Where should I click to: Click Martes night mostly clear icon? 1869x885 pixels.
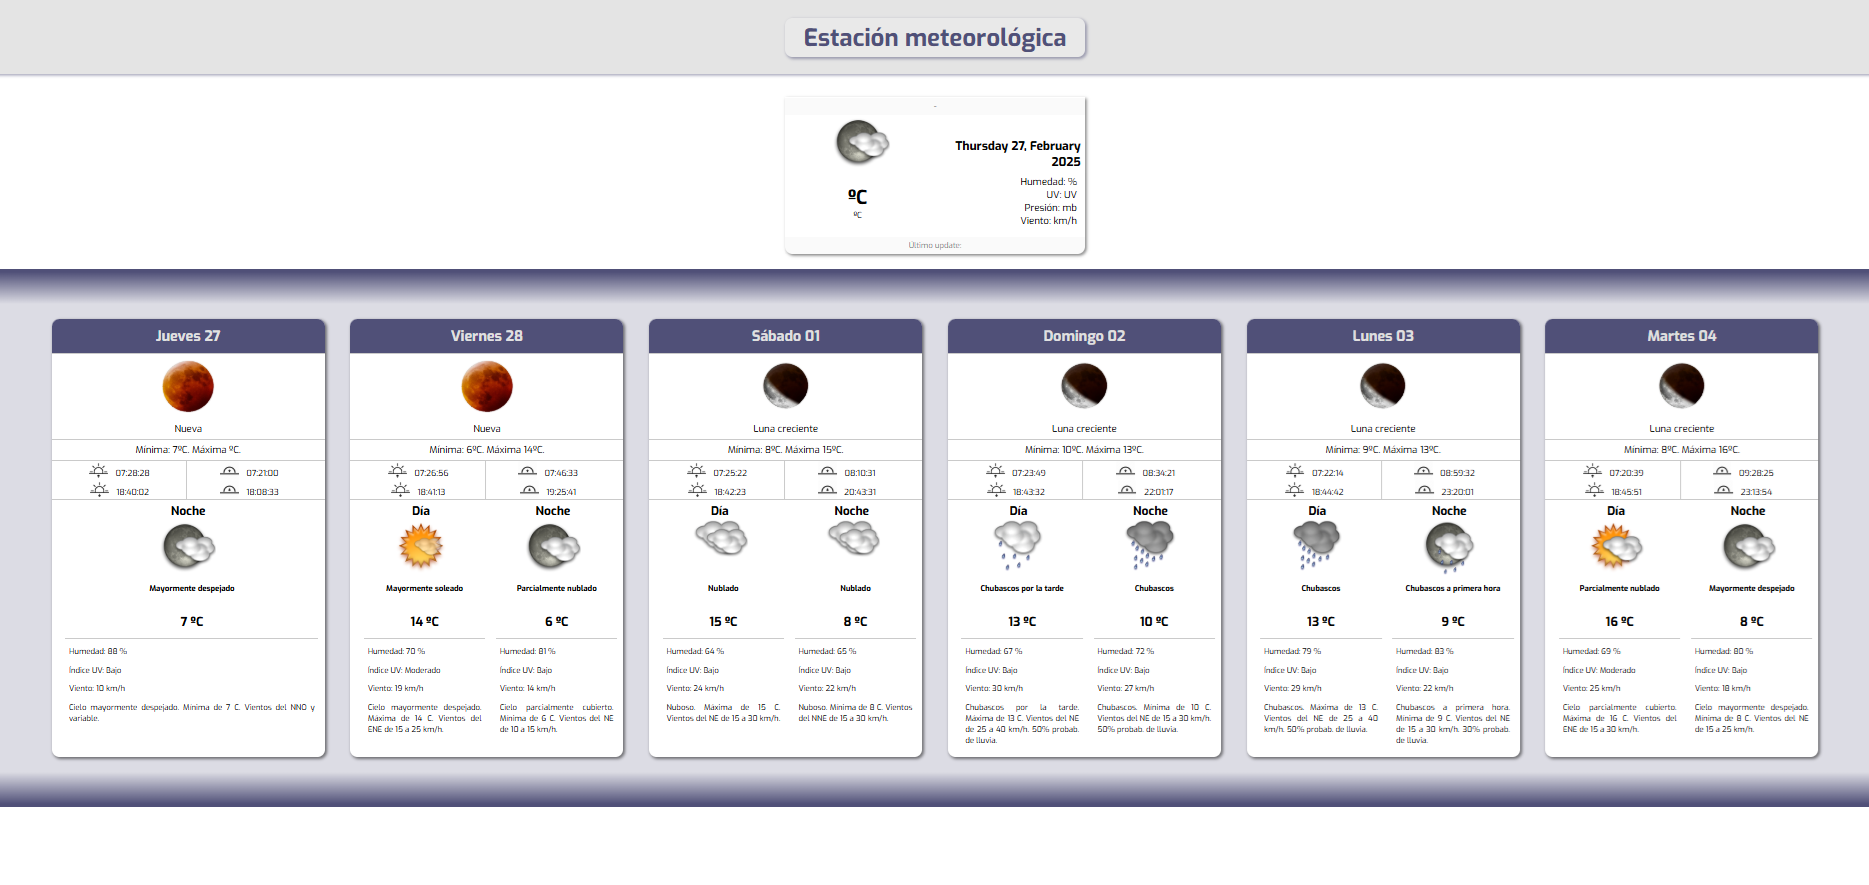(x=1748, y=547)
